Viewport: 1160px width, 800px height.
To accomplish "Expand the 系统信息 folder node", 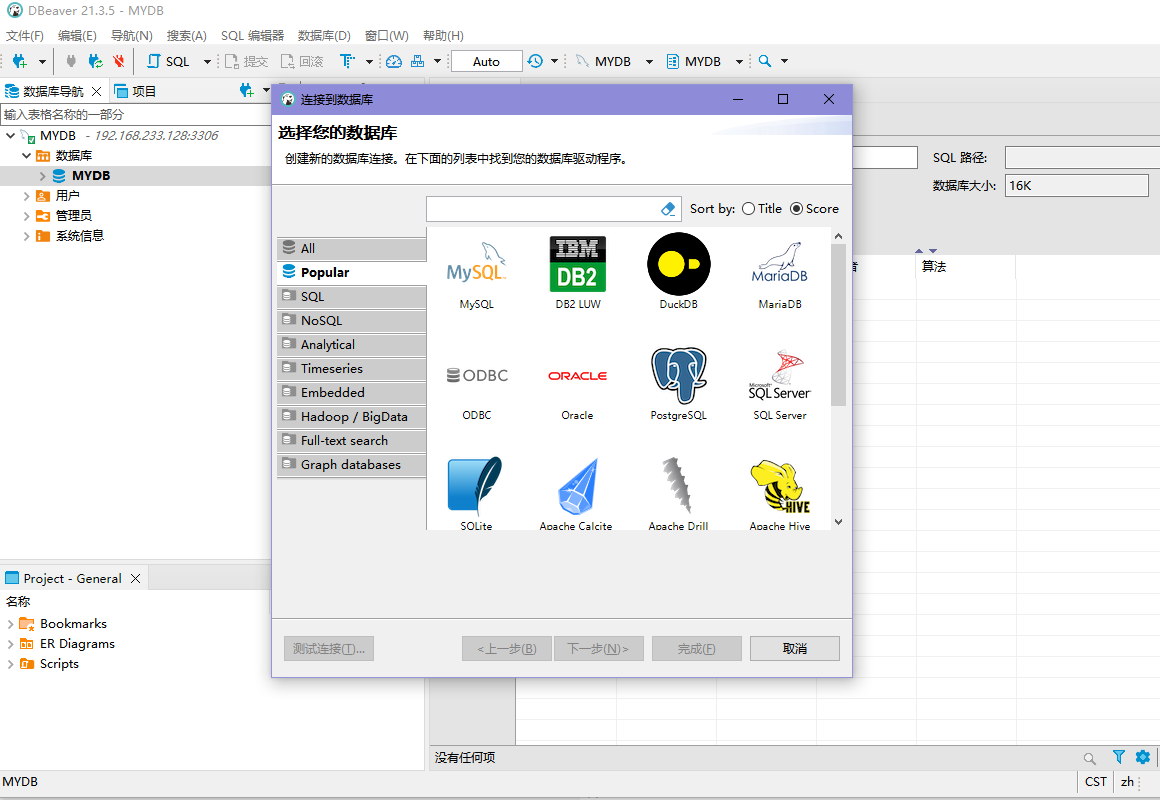I will 27,235.
